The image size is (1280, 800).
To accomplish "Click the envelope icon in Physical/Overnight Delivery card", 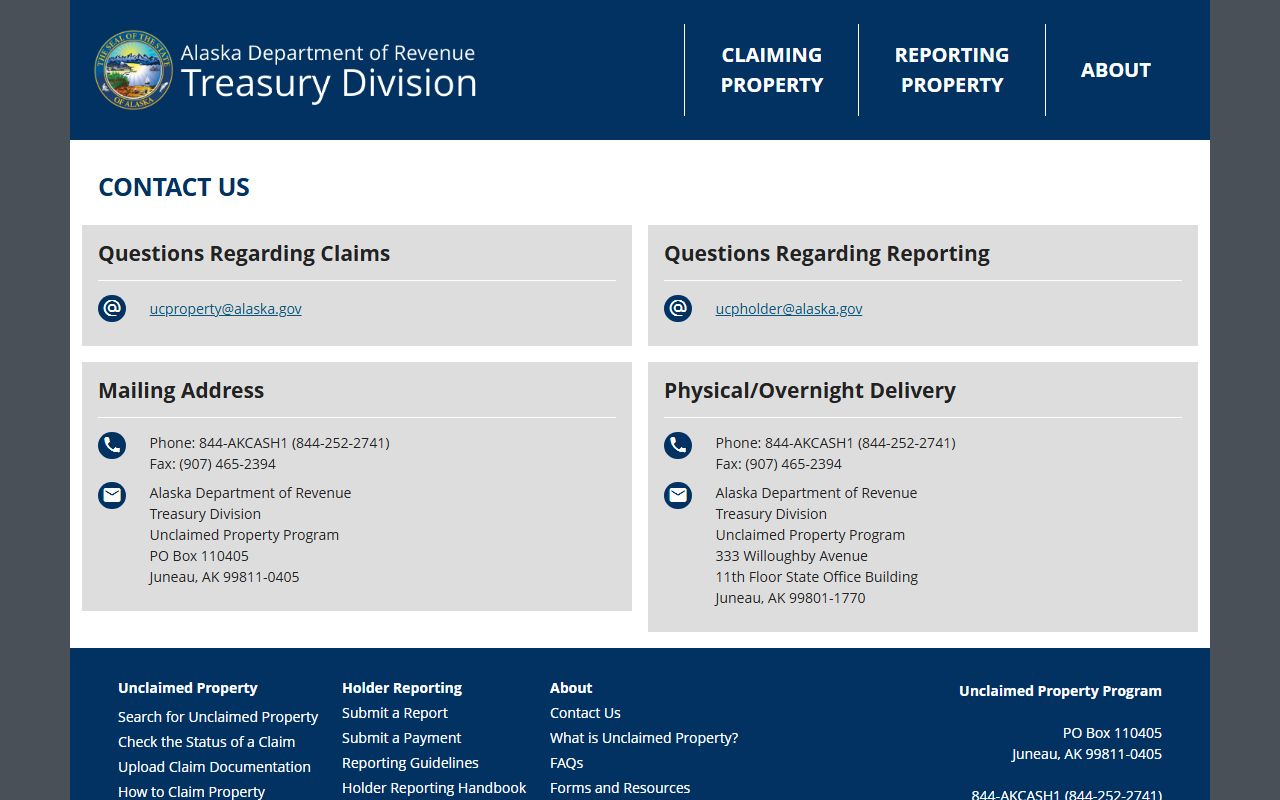I will coord(678,495).
